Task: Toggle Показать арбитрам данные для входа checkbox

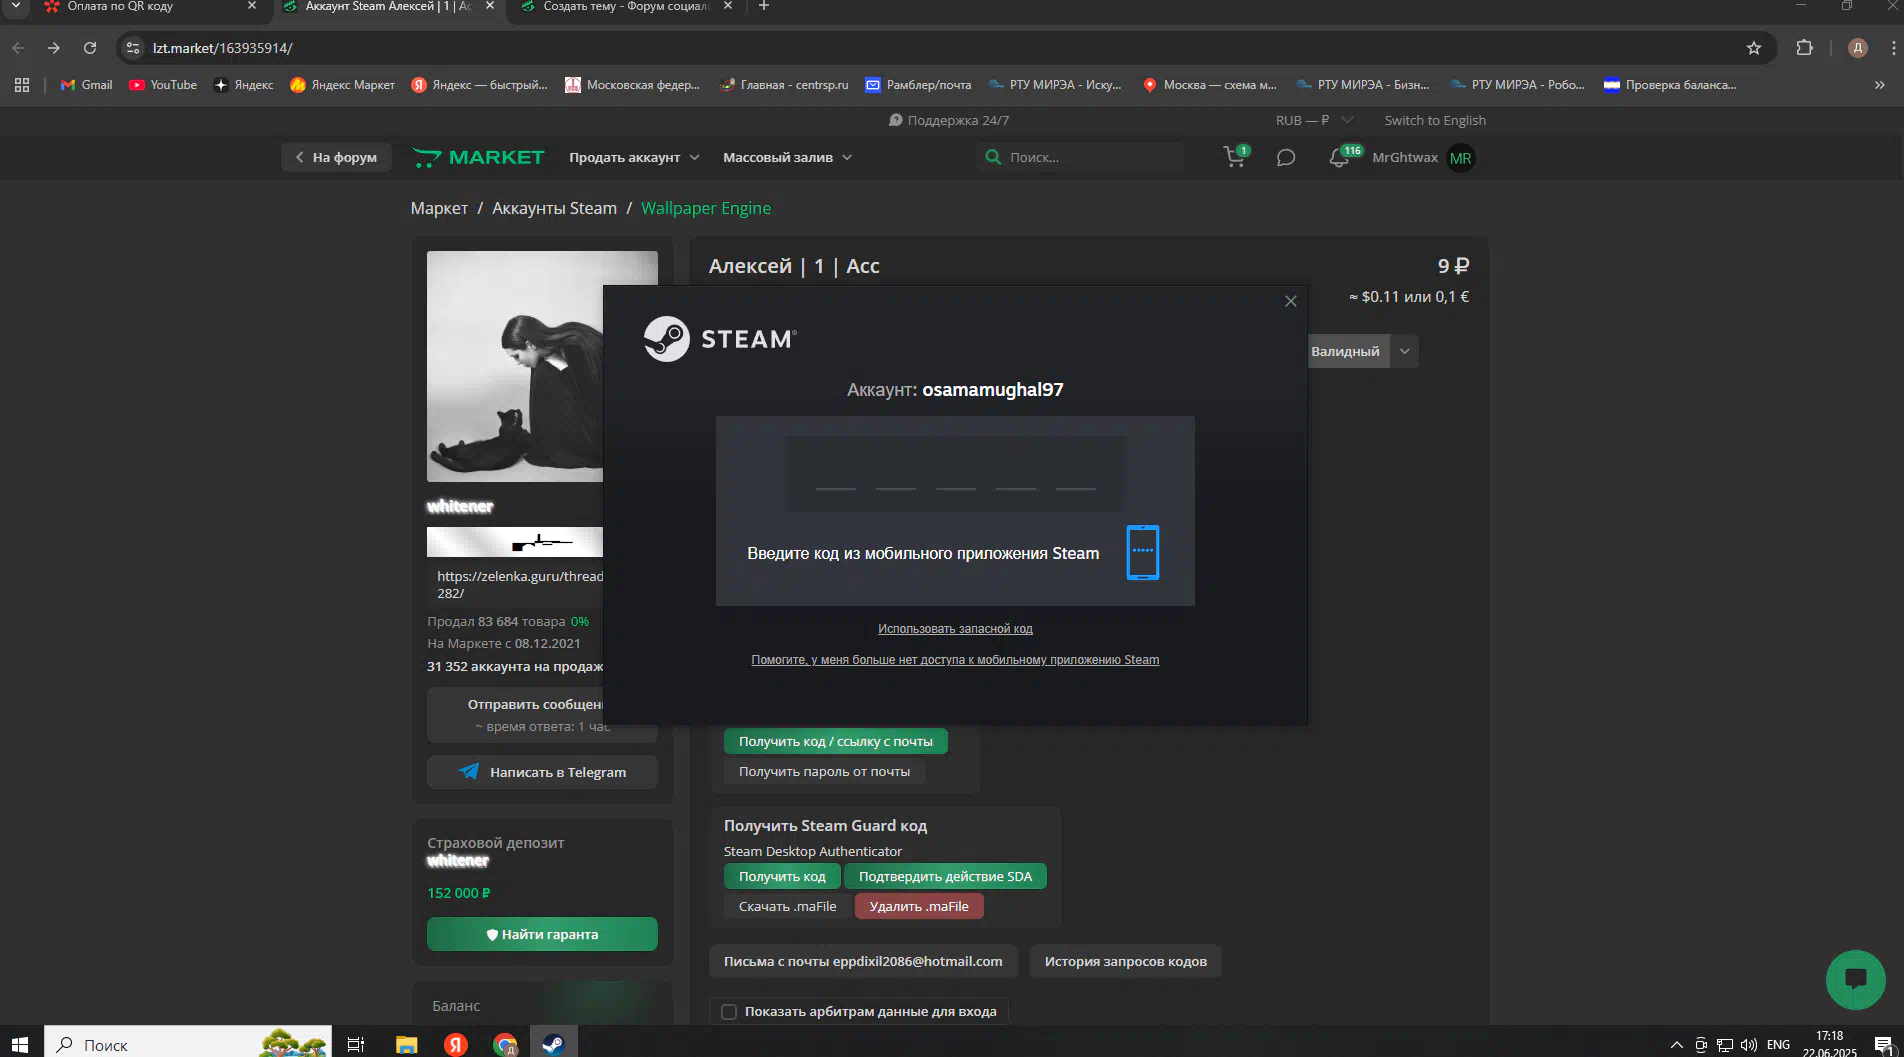Action: 729,1011
